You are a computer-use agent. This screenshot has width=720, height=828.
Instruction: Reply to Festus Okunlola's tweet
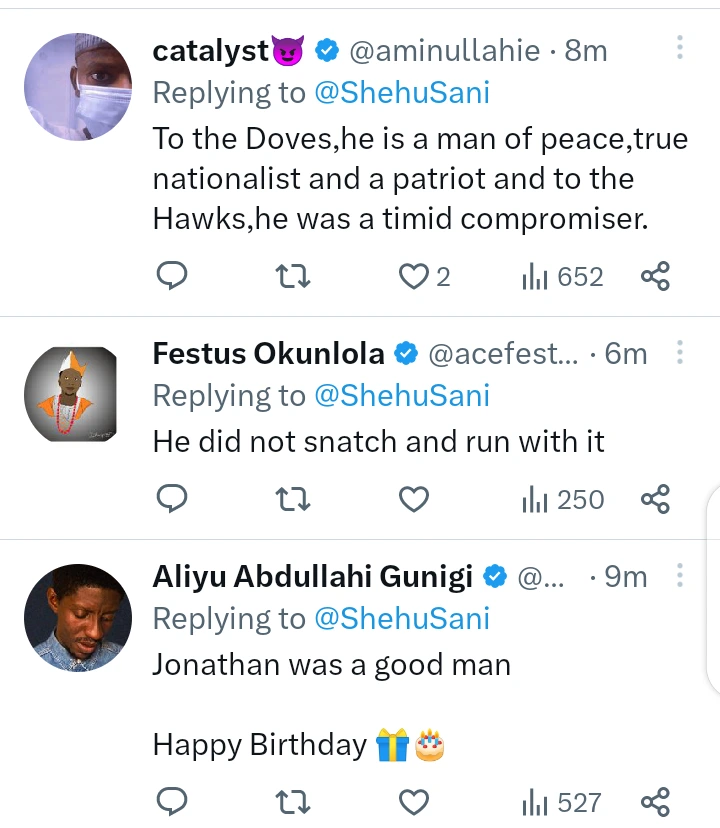172,498
